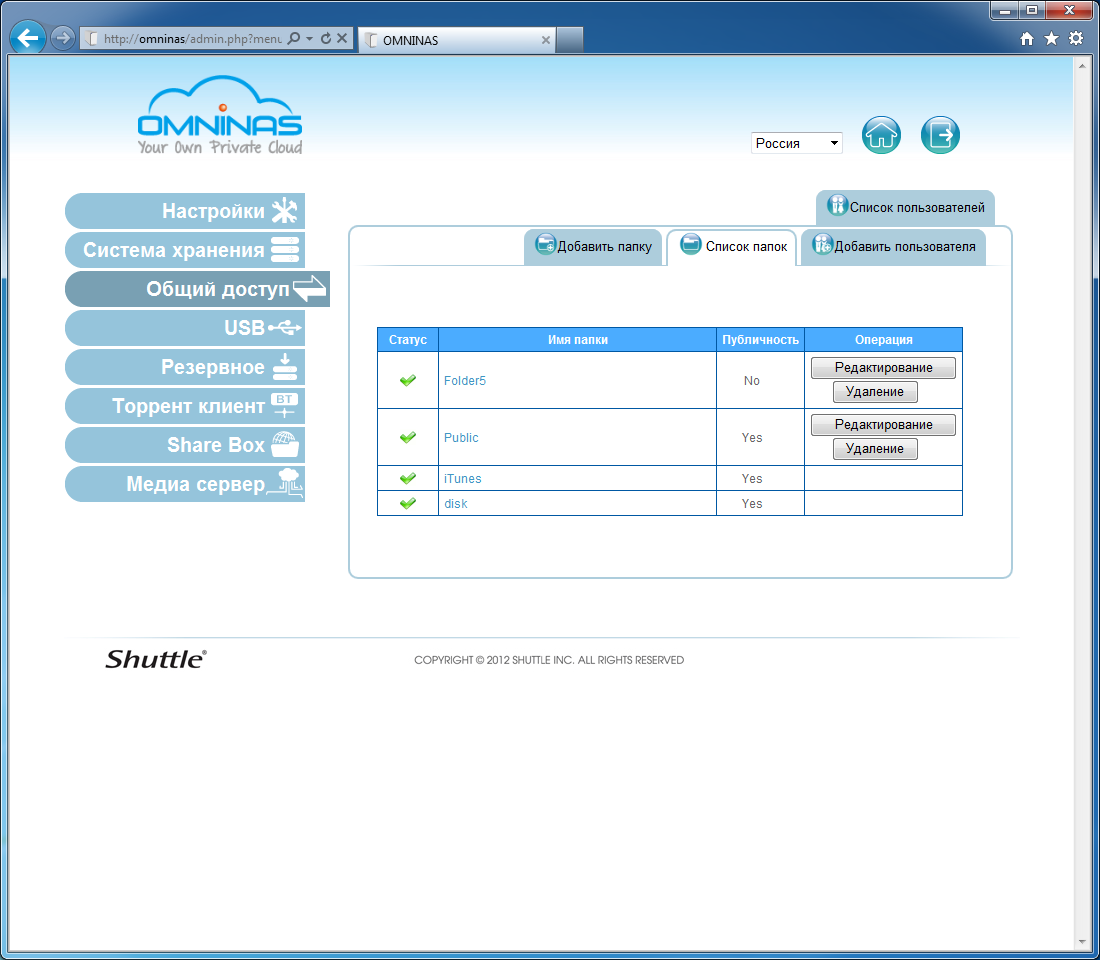Click the green status check for disk
Screen dimensions: 1100x960
408,503
